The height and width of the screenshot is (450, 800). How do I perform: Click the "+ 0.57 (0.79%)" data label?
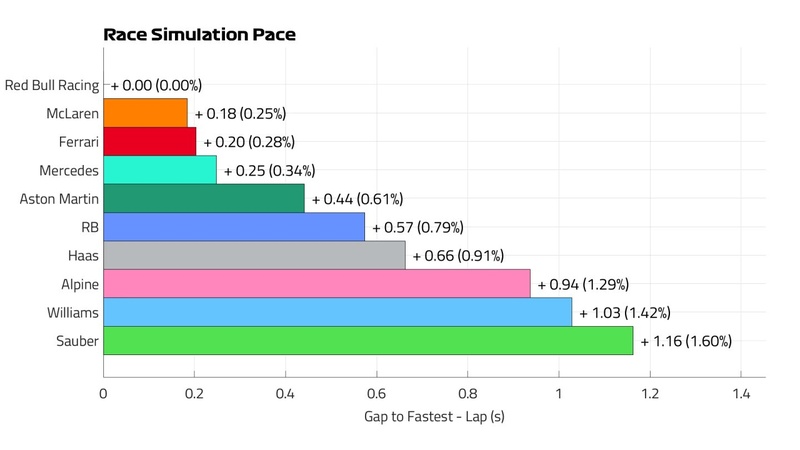[x=418, y=227]
